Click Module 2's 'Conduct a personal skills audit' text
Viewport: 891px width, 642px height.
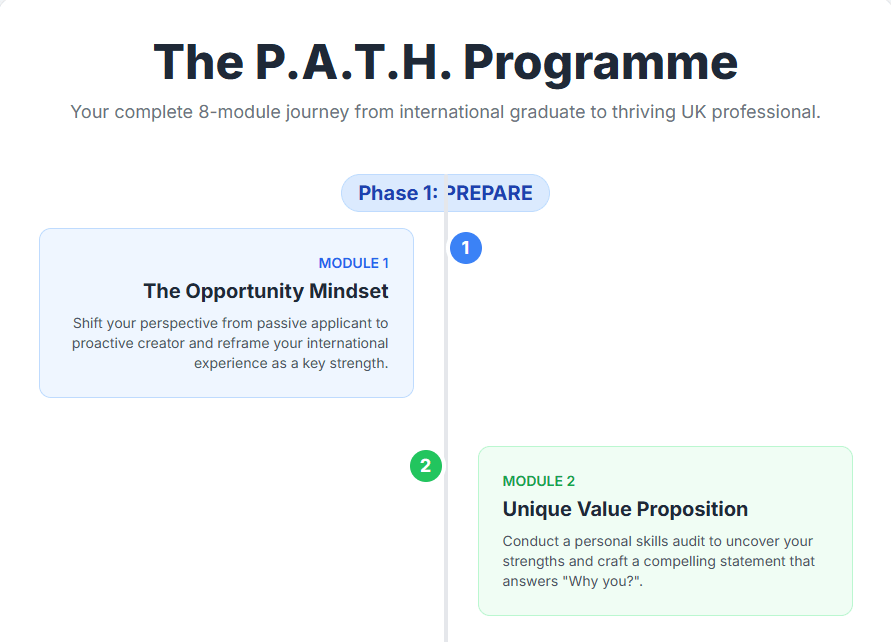point(657,541)
